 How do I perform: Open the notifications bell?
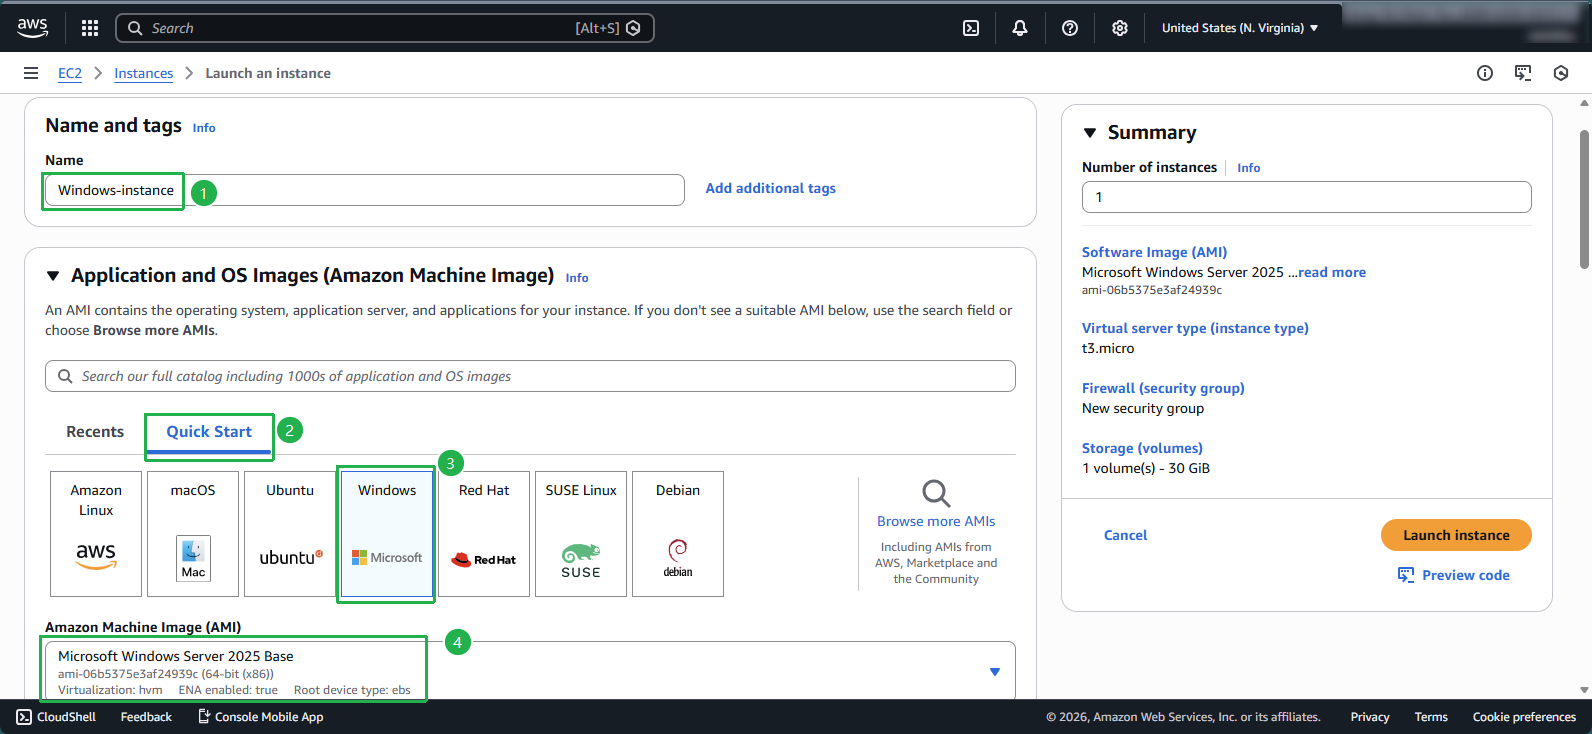[1019, 28]
